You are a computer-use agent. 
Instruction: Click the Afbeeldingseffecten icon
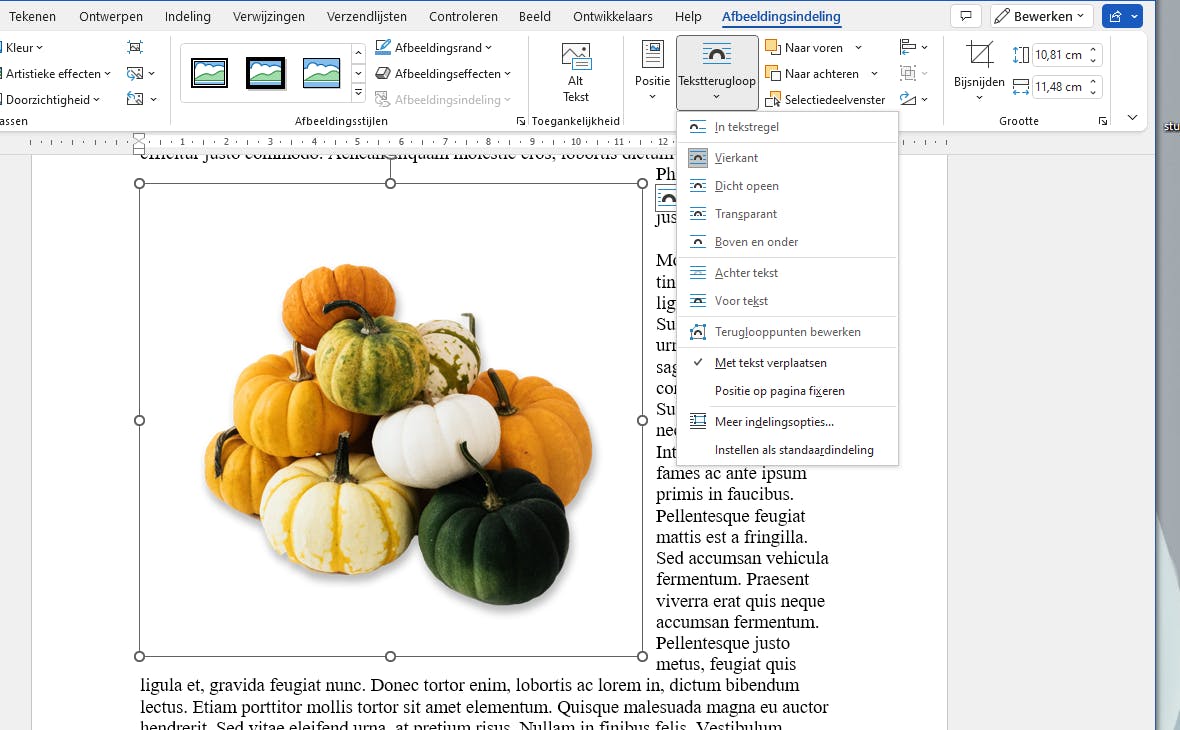(x=383, y=74)
